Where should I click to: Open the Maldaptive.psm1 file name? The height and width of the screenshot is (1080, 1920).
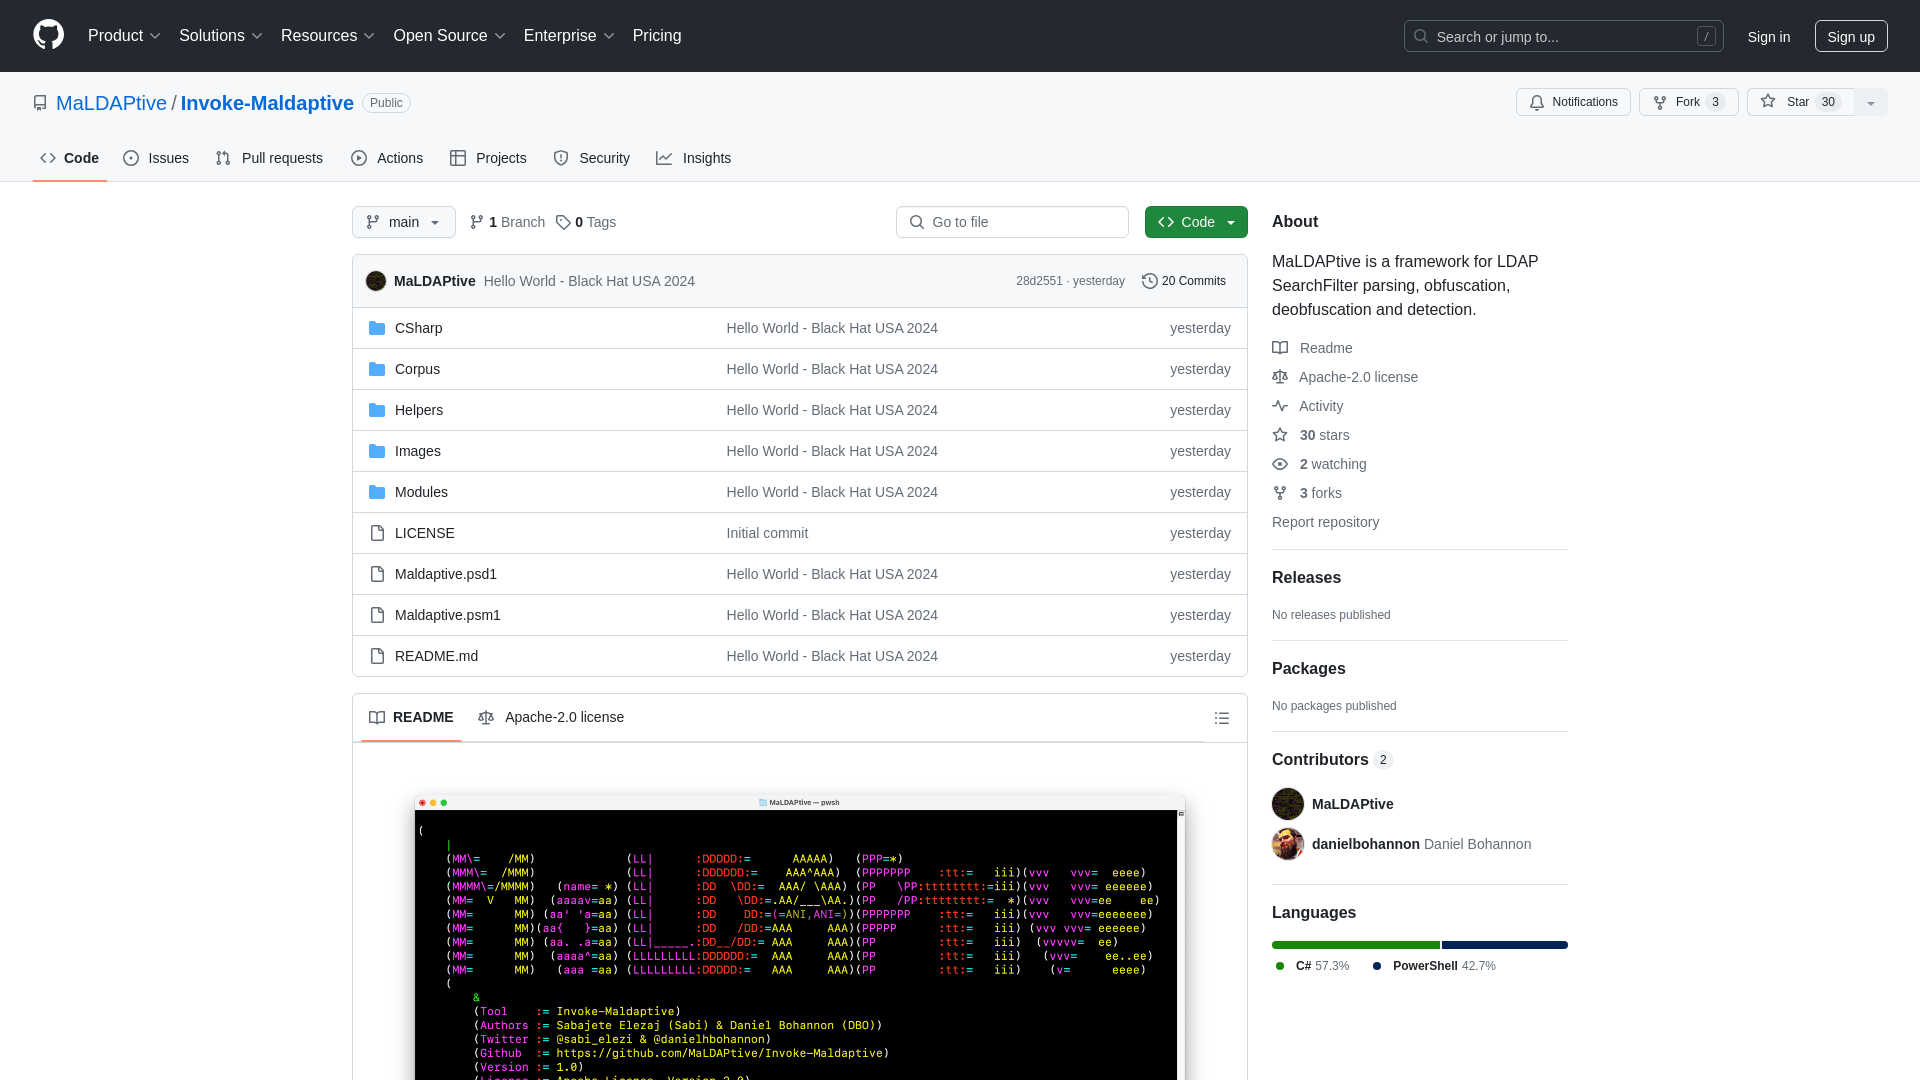[448, 615]
